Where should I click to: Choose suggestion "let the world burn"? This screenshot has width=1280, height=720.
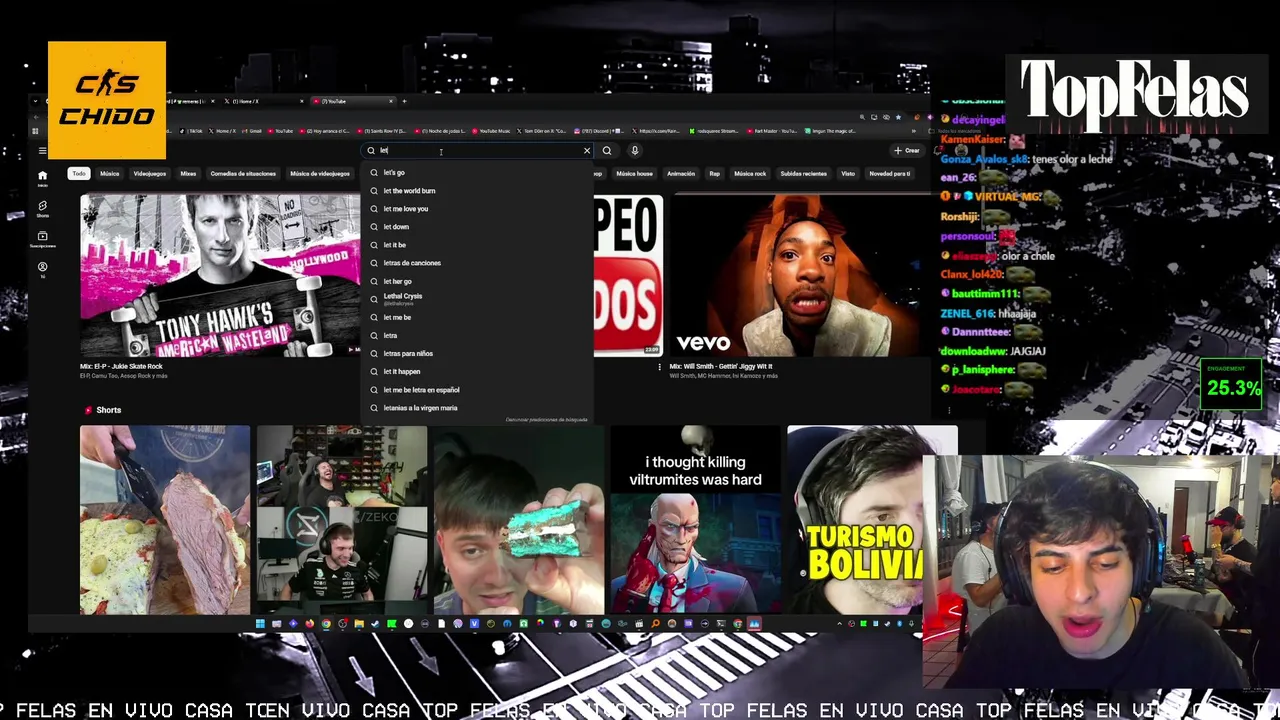(478, 191)
